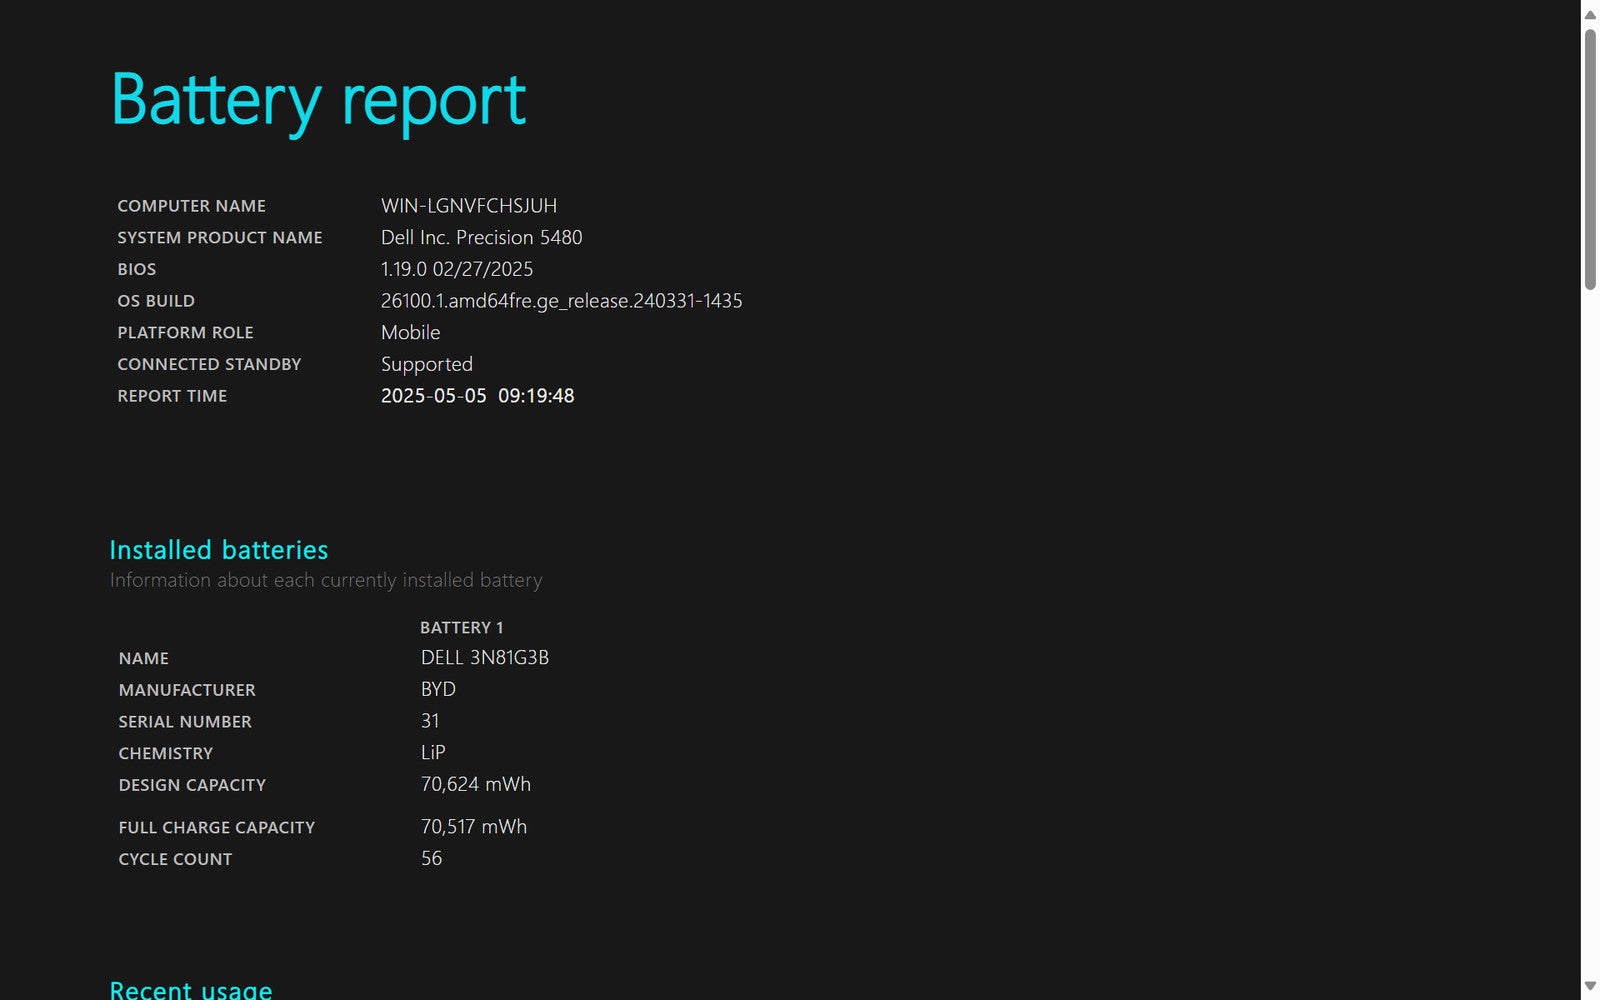1600x1000 pixels.
Task: Click the Mobile platform role value
Action: [410, 333]
